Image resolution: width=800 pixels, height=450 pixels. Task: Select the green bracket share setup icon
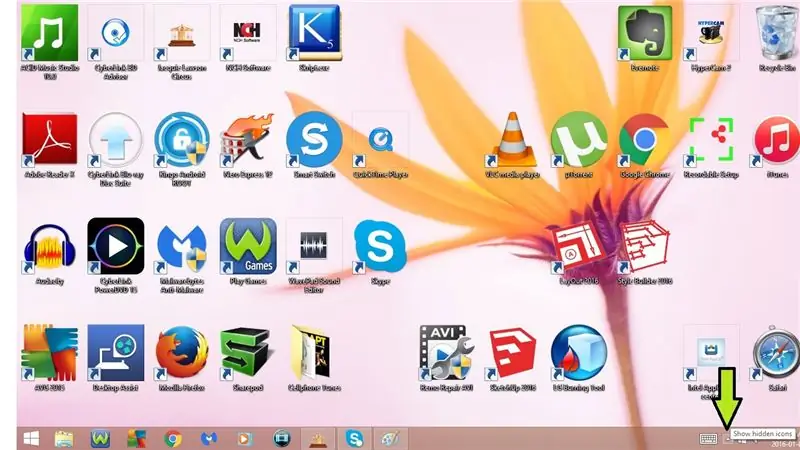pyautogui.click(x=711, y=140)
